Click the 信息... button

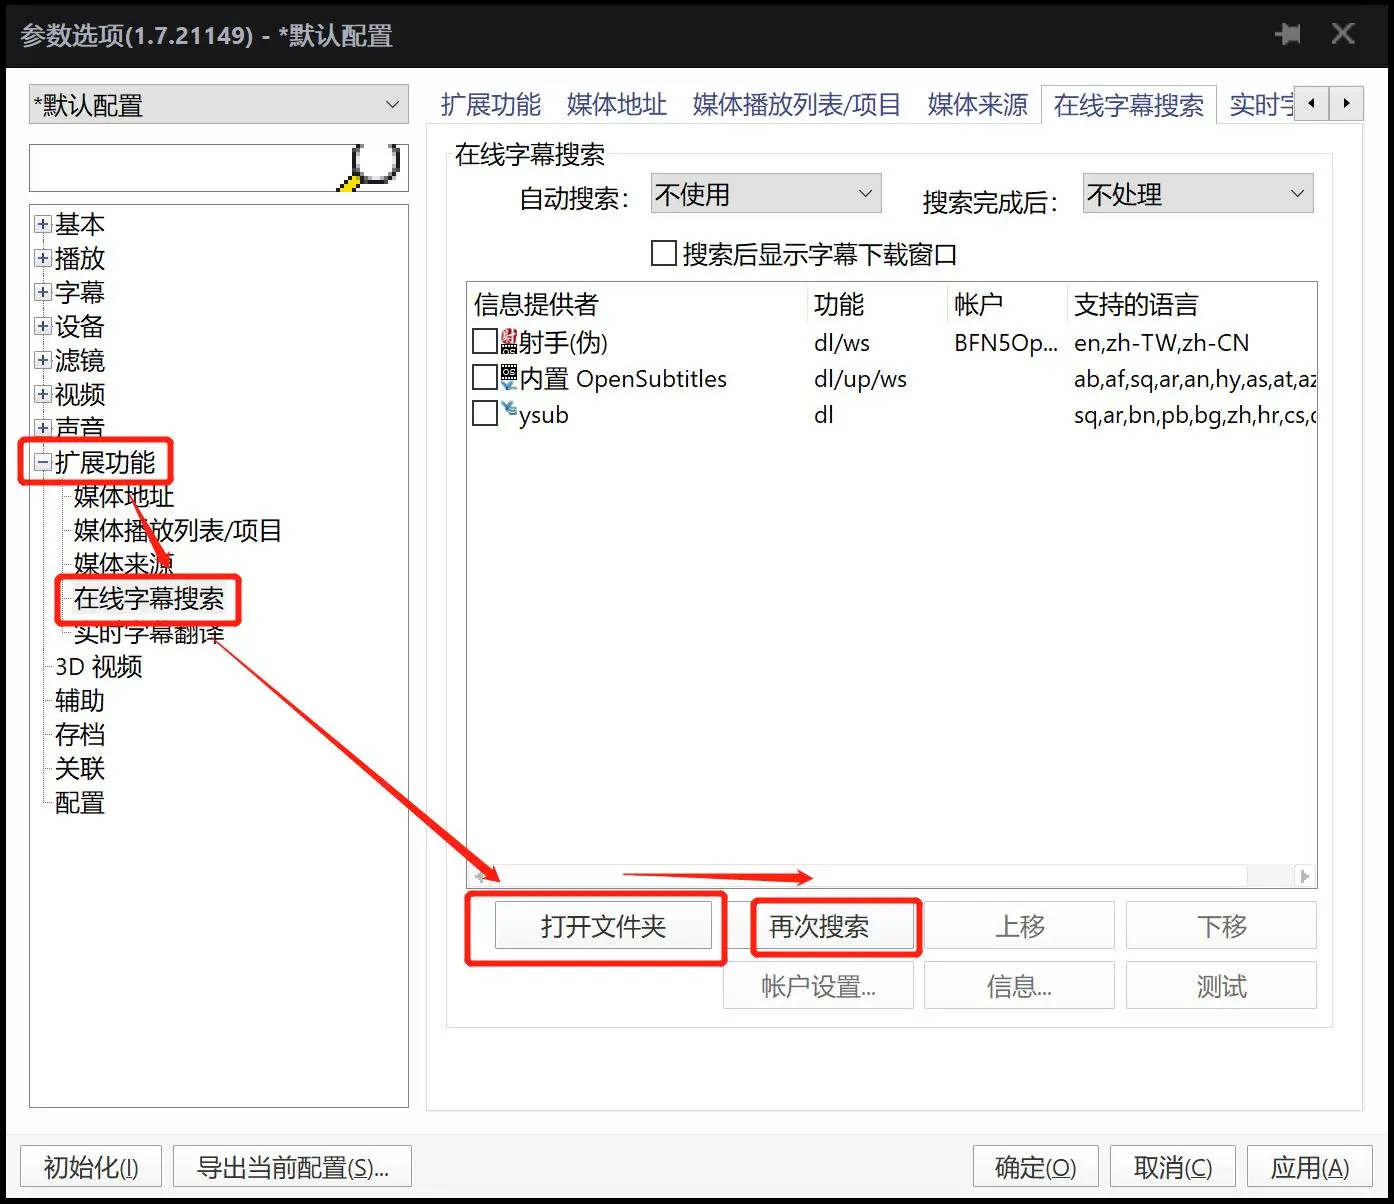click(x=1019, y=986)
